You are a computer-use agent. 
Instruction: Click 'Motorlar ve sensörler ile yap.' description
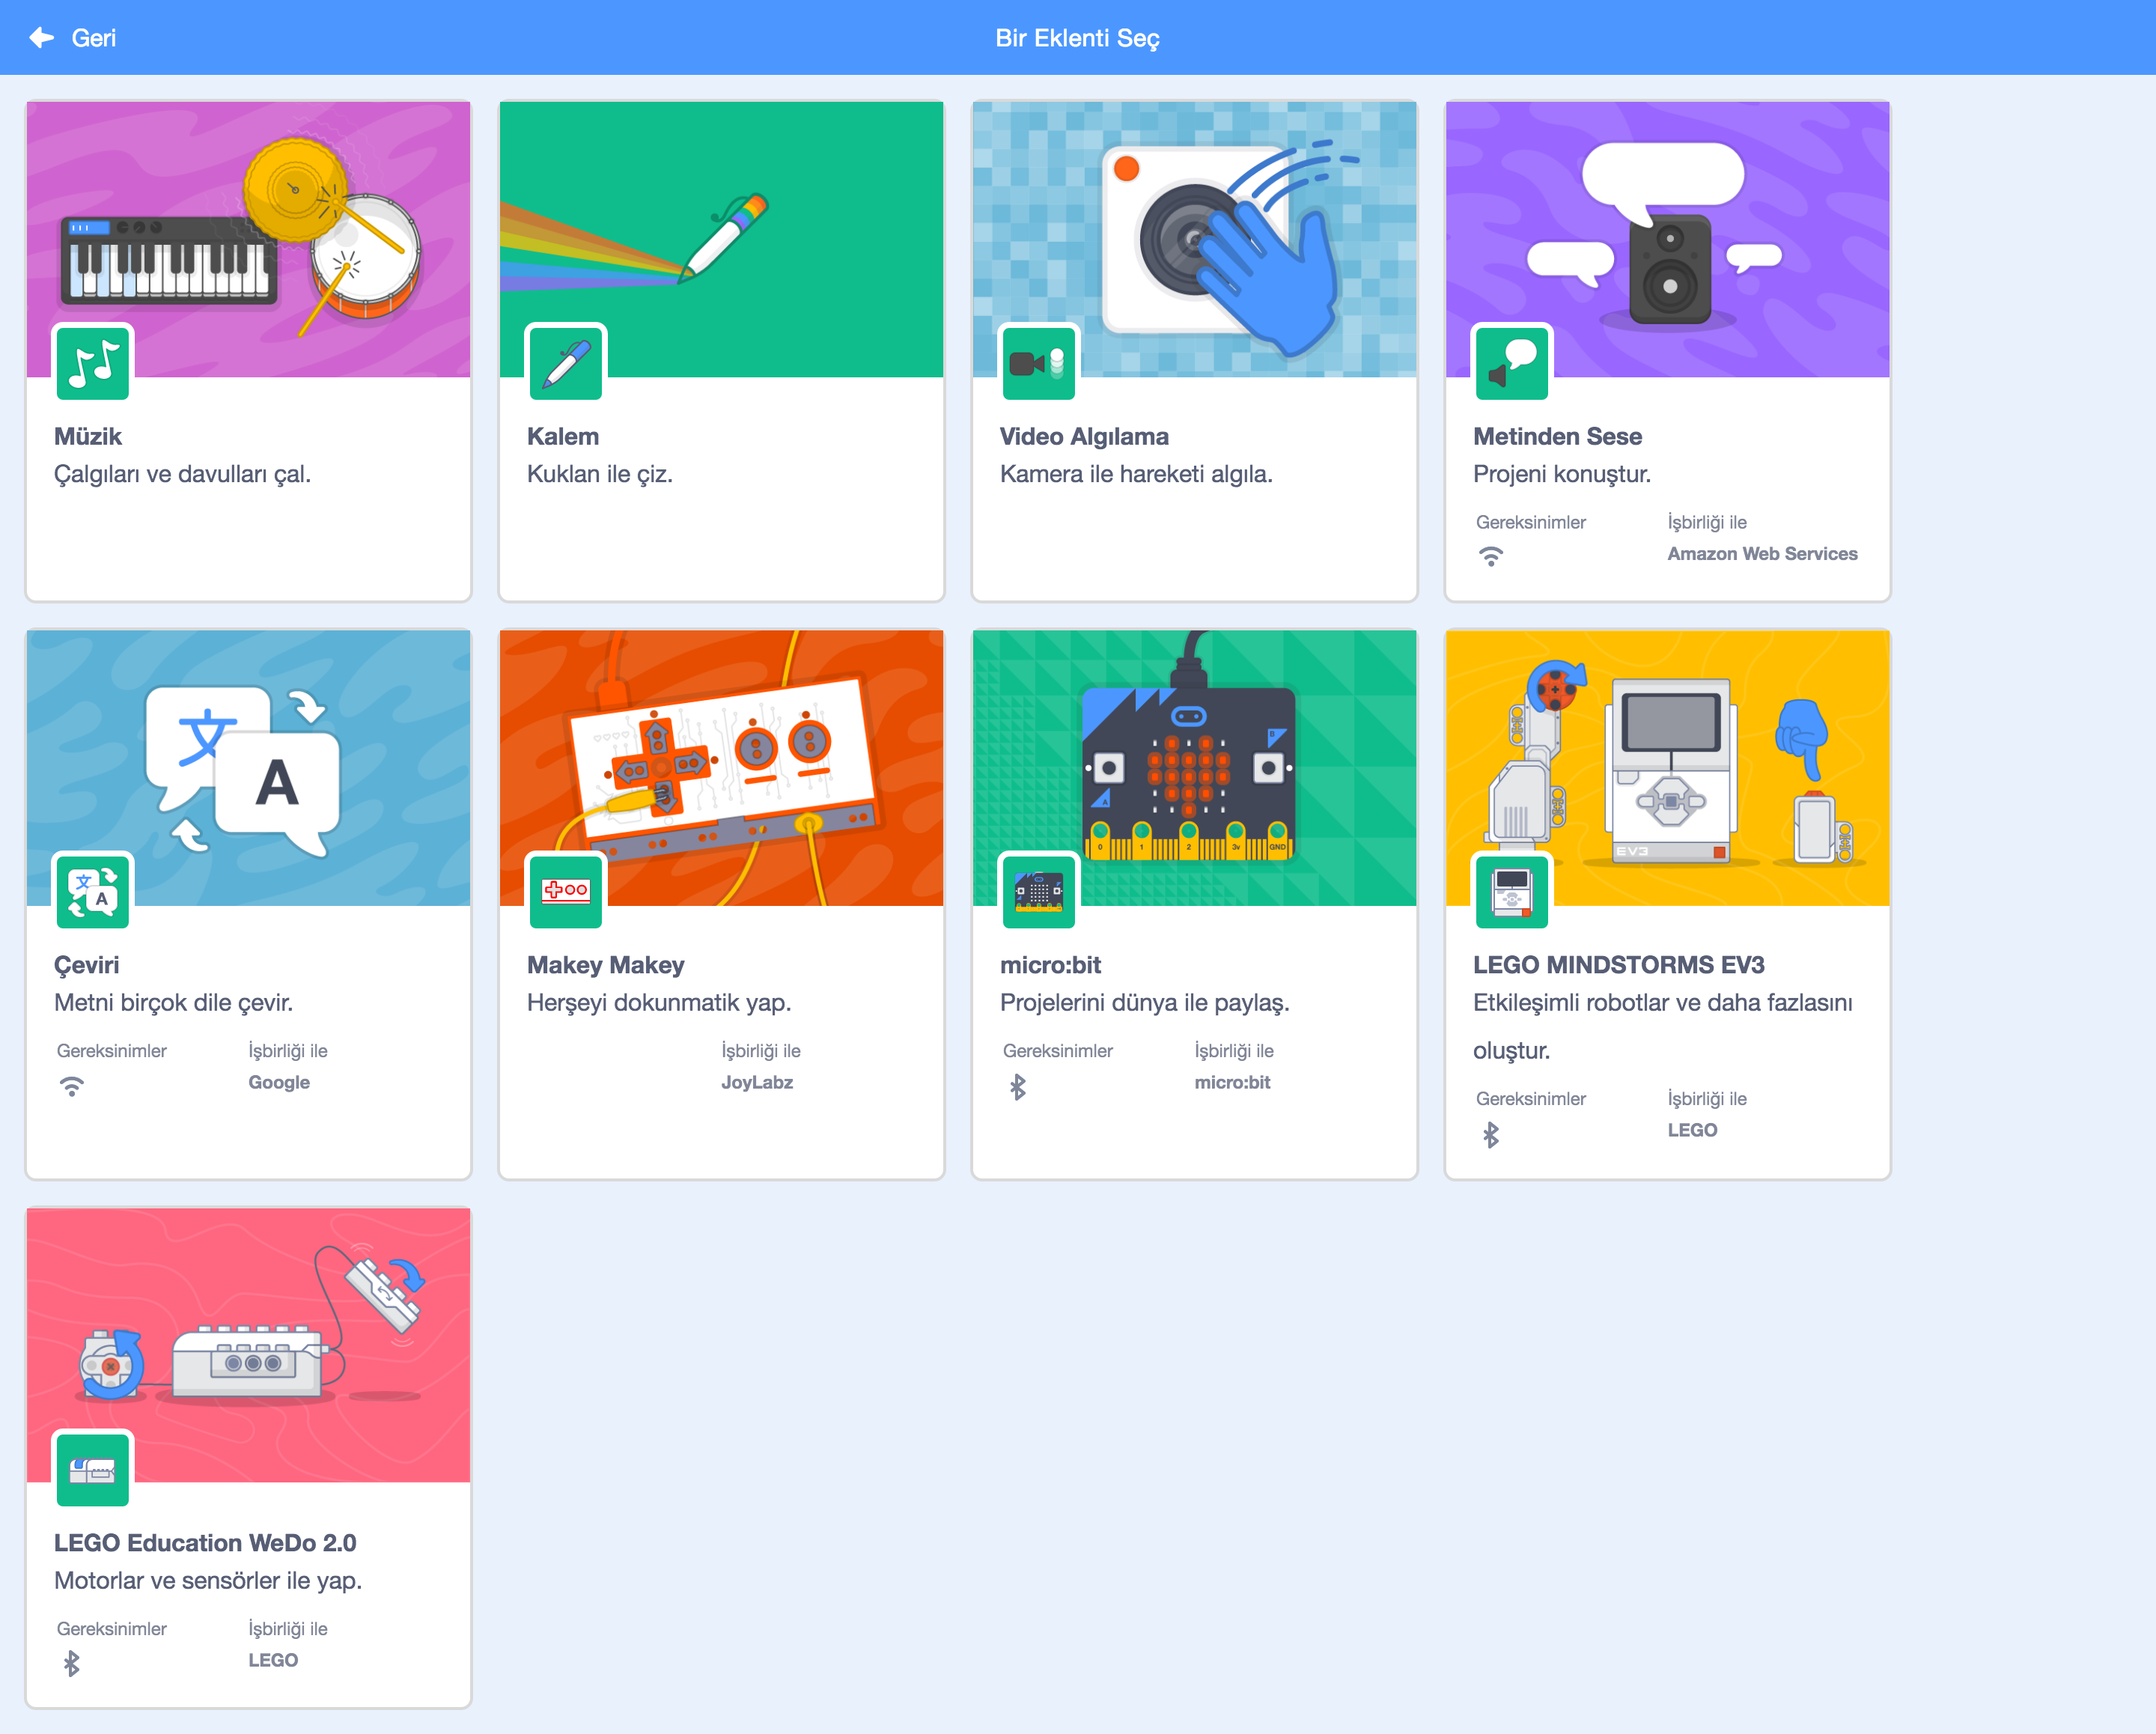[x=208, y=1581]
